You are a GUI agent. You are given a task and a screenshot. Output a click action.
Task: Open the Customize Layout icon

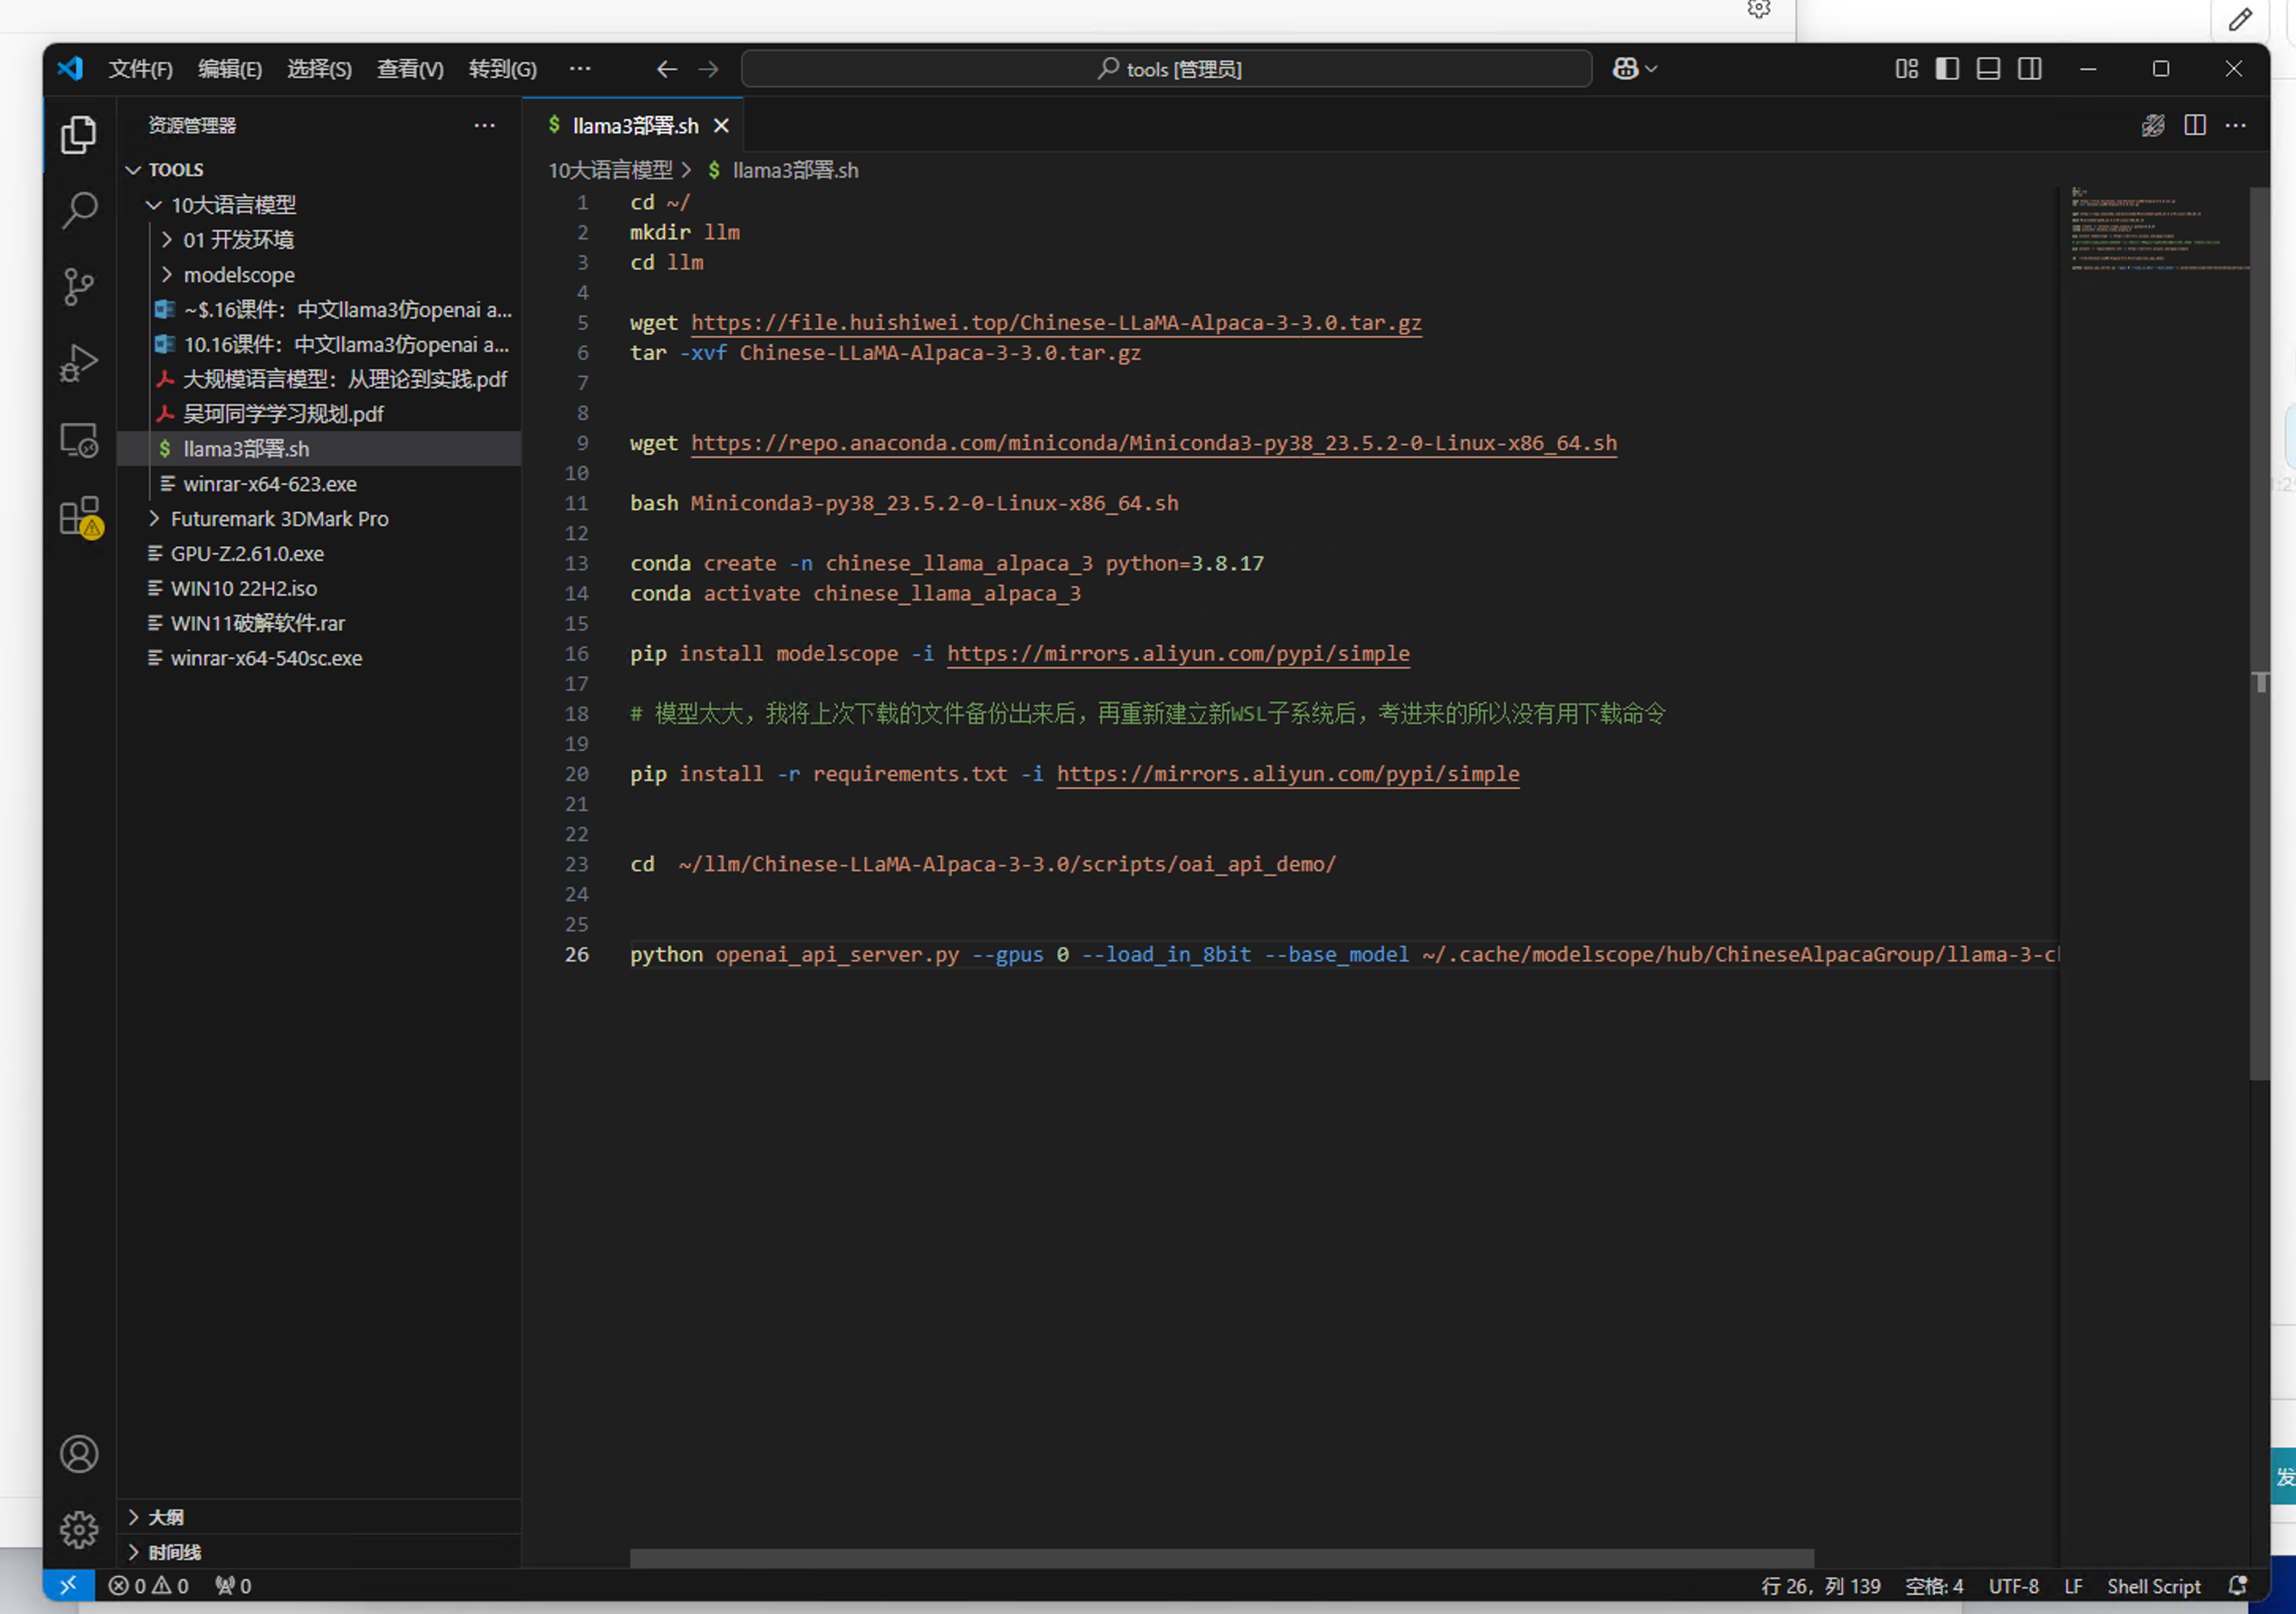[1906, 69]
